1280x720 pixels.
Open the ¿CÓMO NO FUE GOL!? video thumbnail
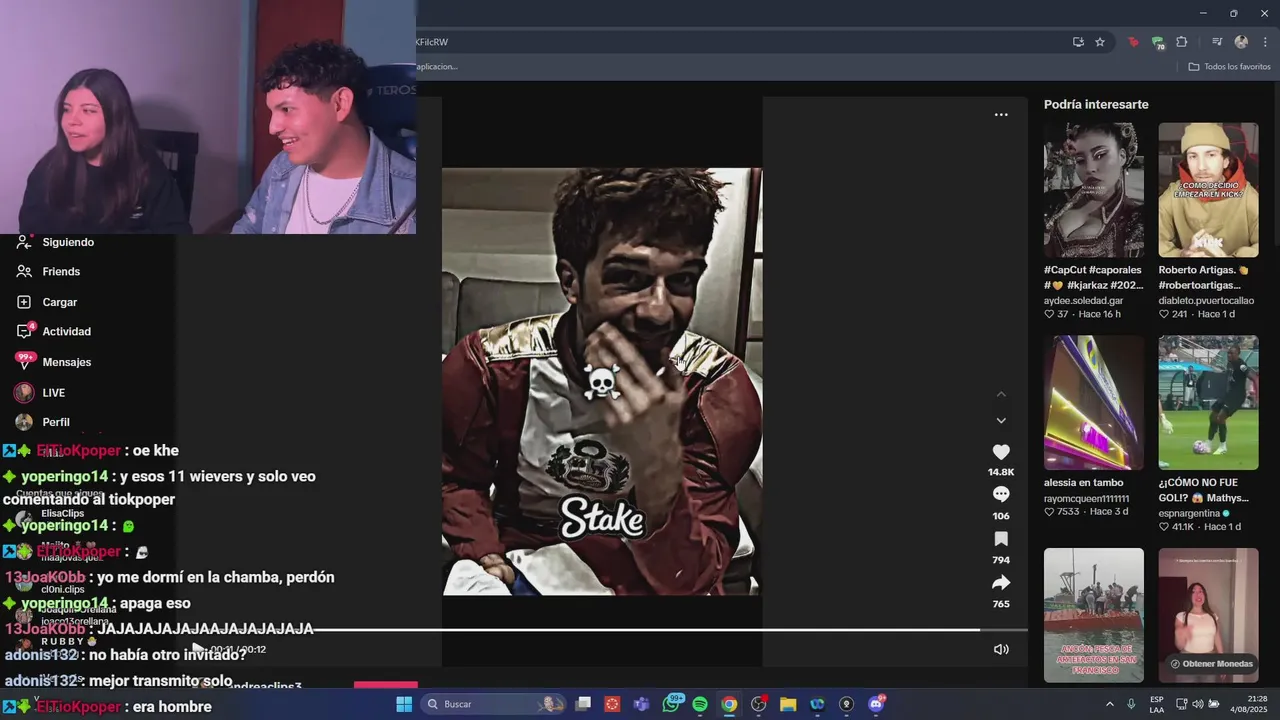coord(1208,402)
